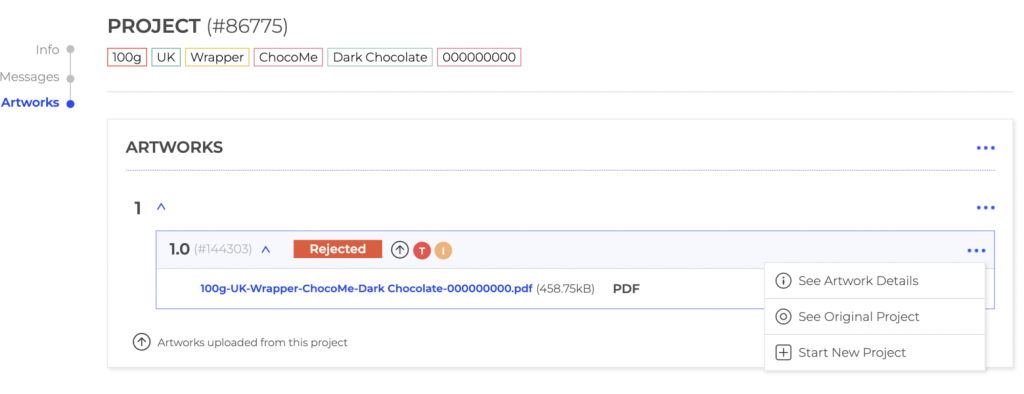Click three-dot menu of version 1.0 row
1024x394 pixels.
pos(976,250)
